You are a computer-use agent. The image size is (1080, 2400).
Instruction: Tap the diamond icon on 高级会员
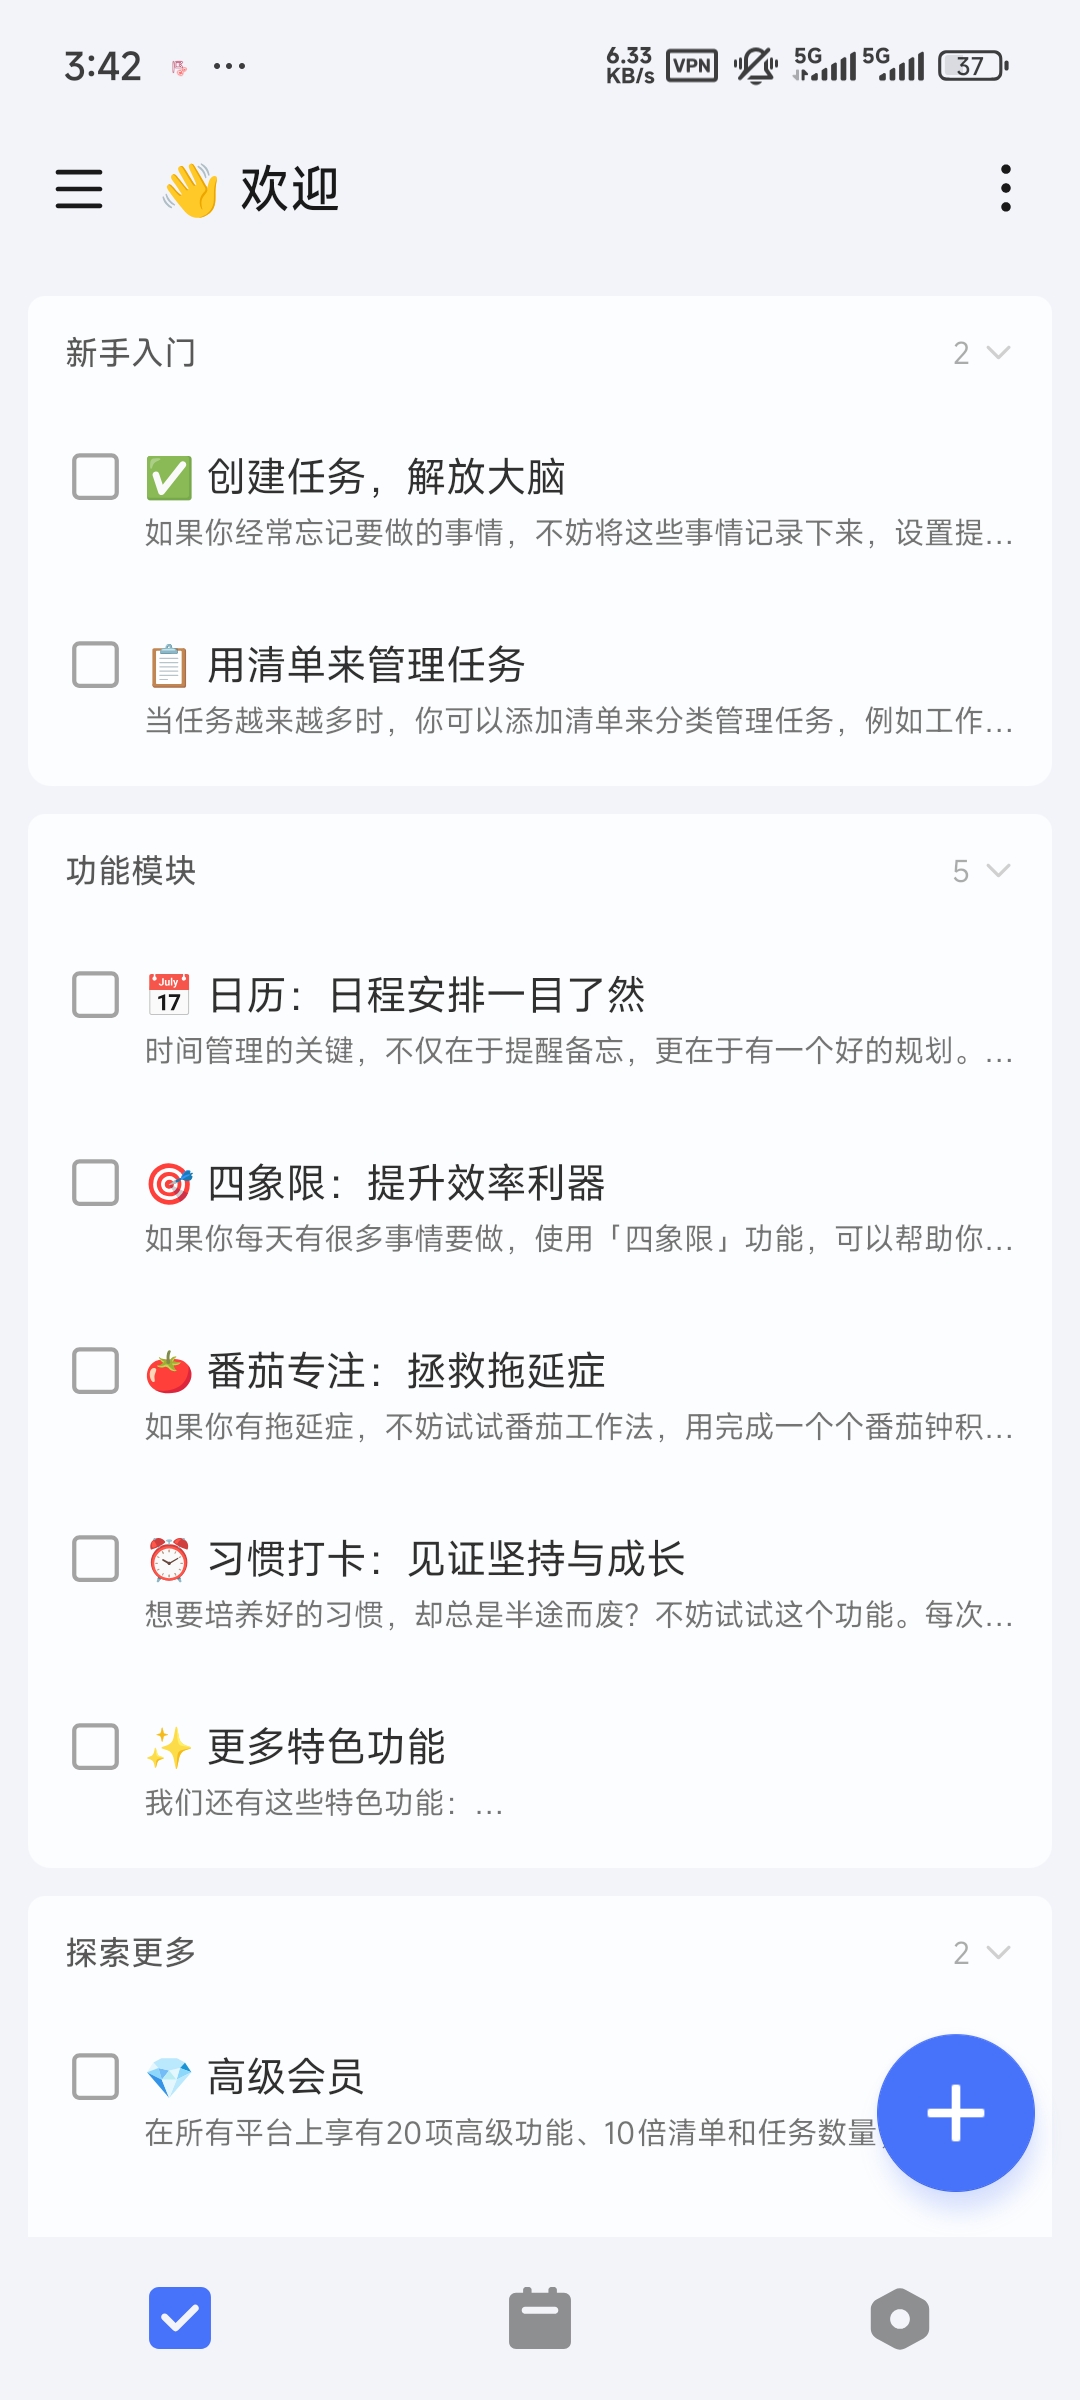point(169,2077)
